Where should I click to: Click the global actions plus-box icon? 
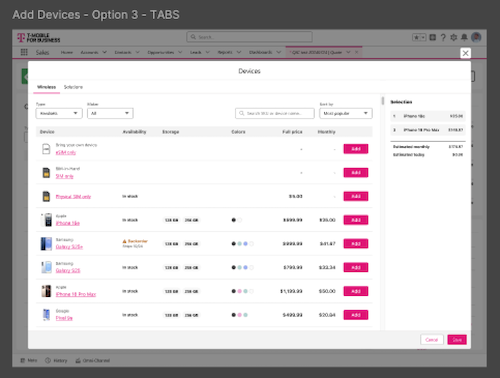pyautogui.click(x=433, y=37)
